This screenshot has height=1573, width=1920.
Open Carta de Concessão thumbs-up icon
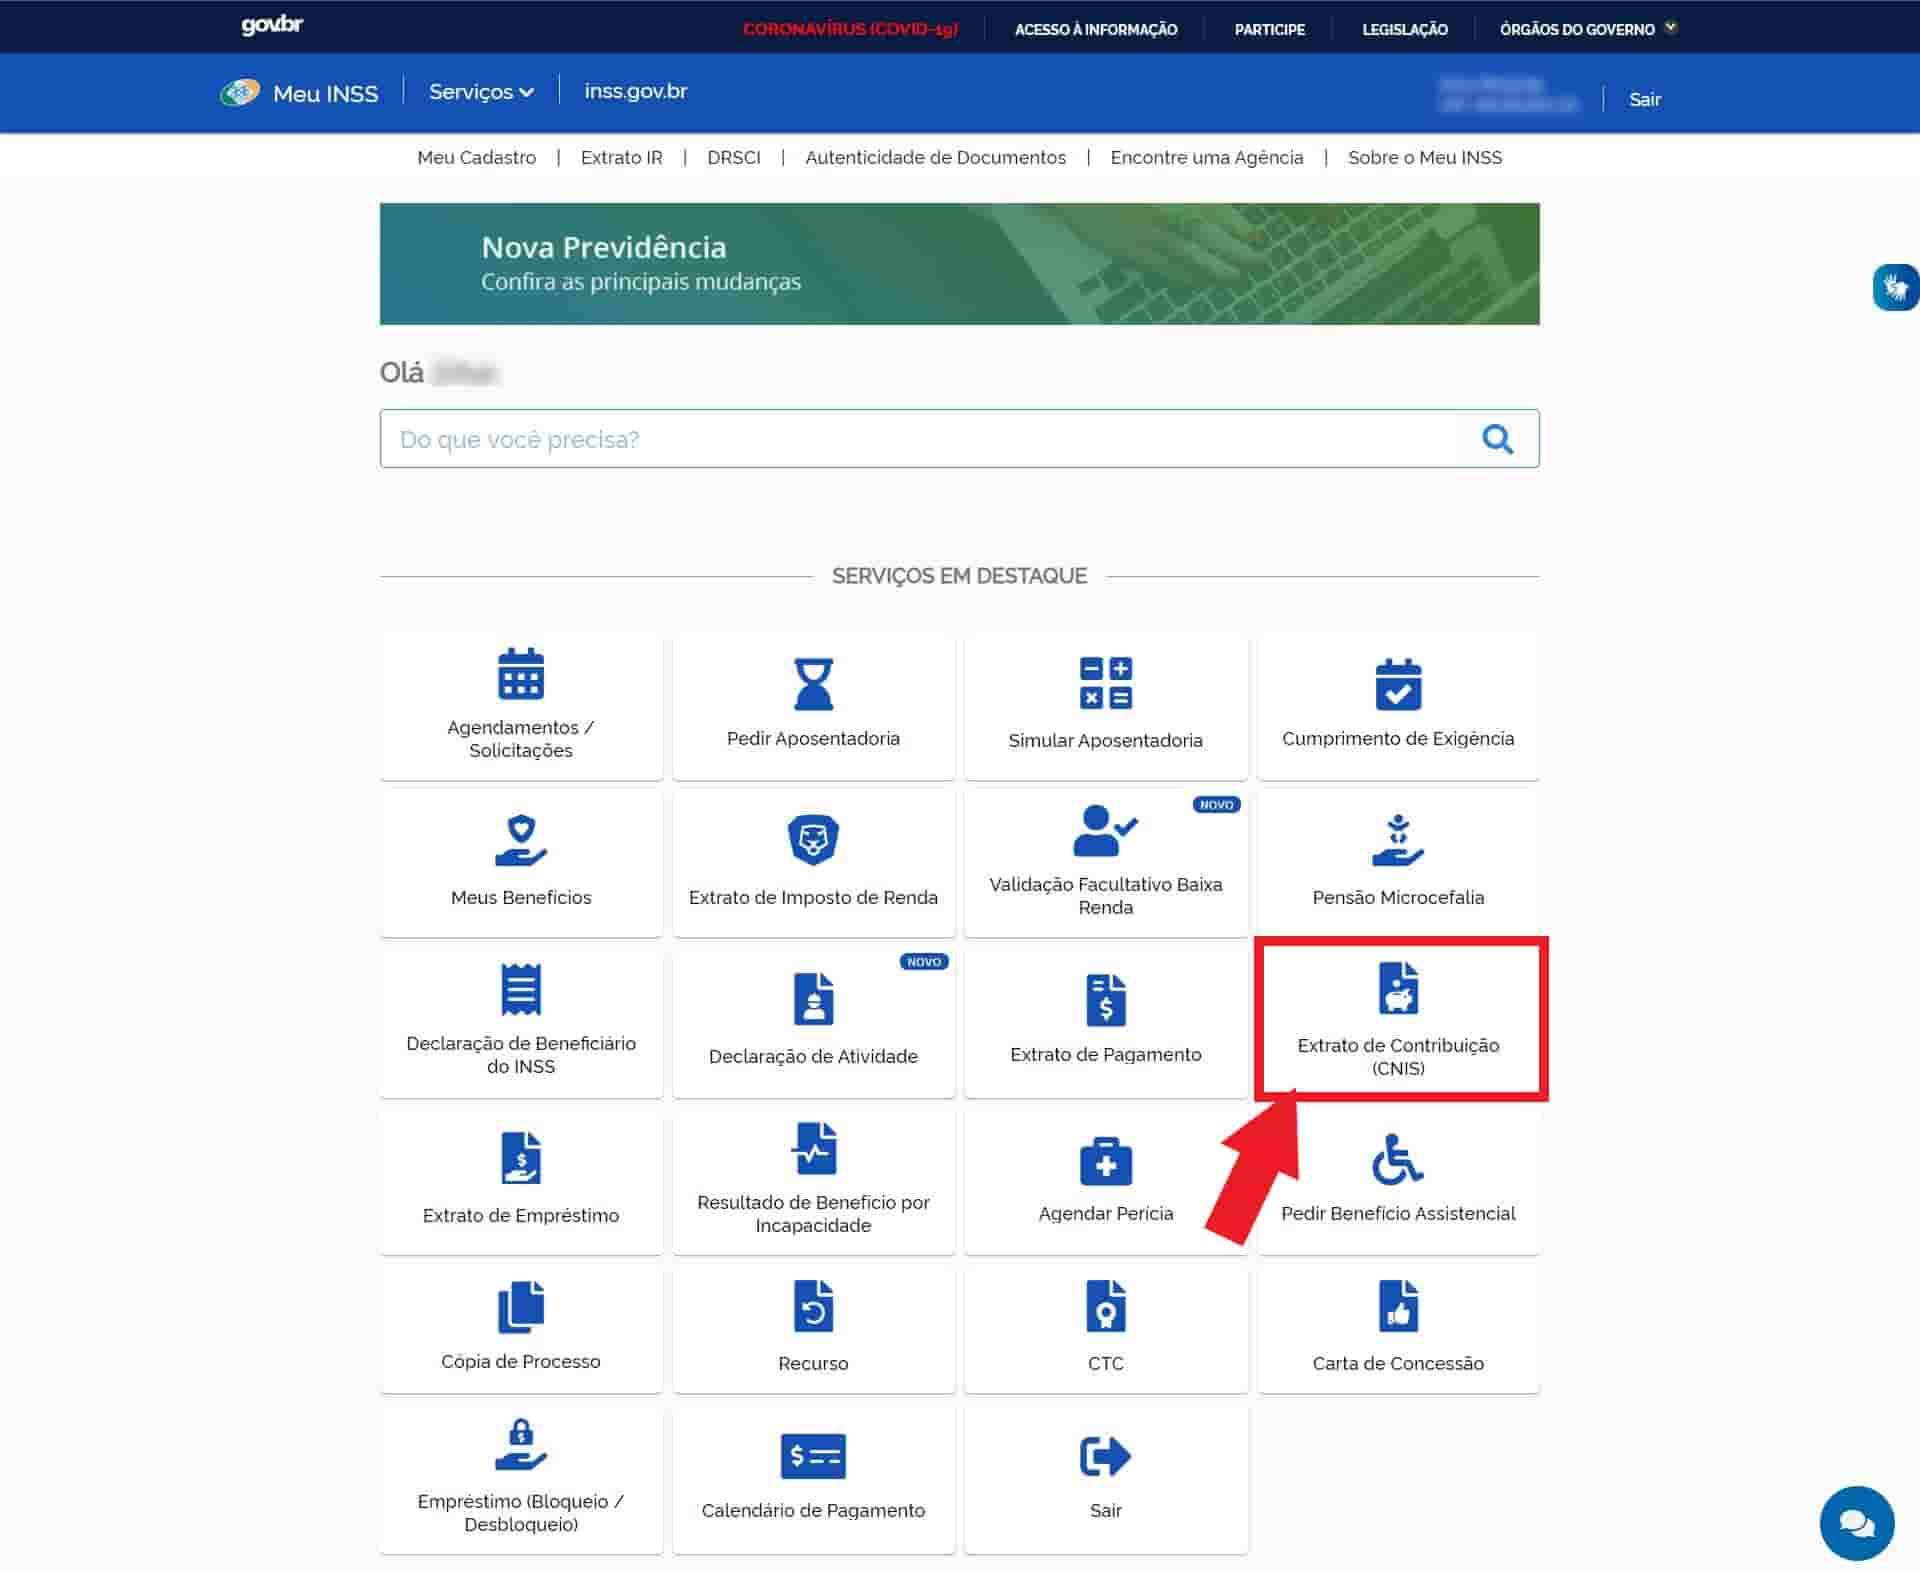click(1398, 1306)
